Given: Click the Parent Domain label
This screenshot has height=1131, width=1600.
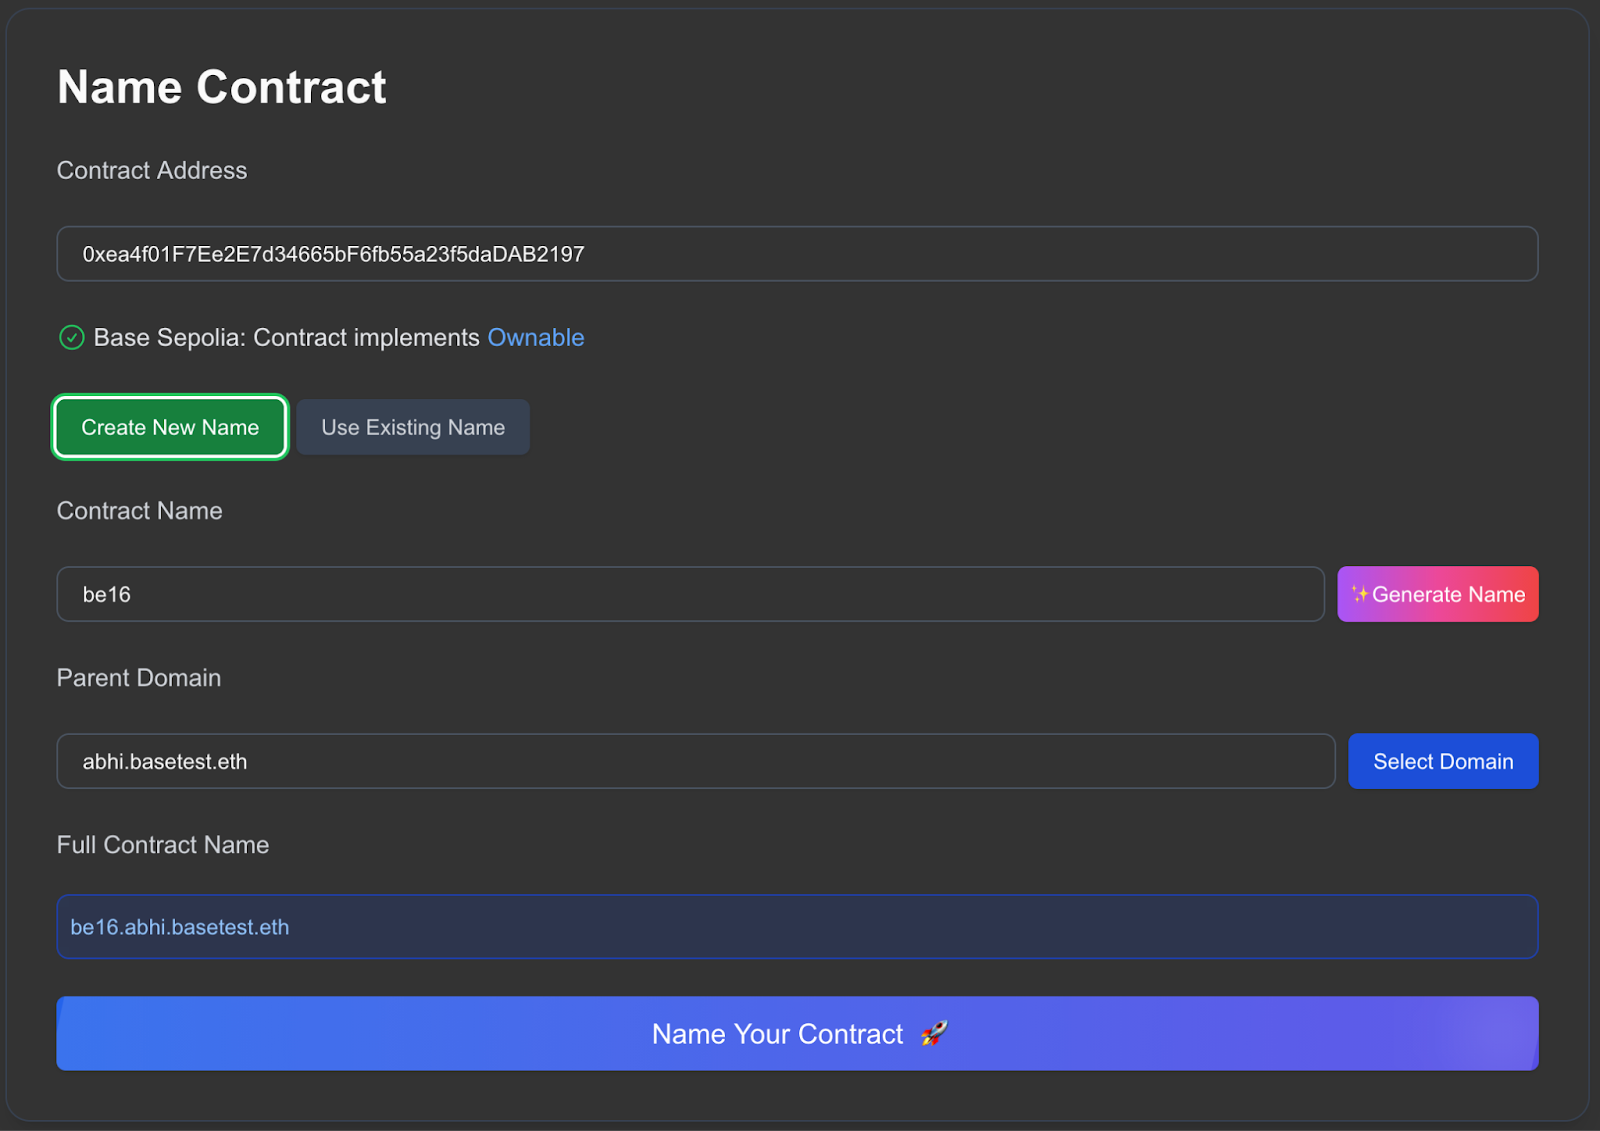Looking at the screenshot, I should 139,678.
